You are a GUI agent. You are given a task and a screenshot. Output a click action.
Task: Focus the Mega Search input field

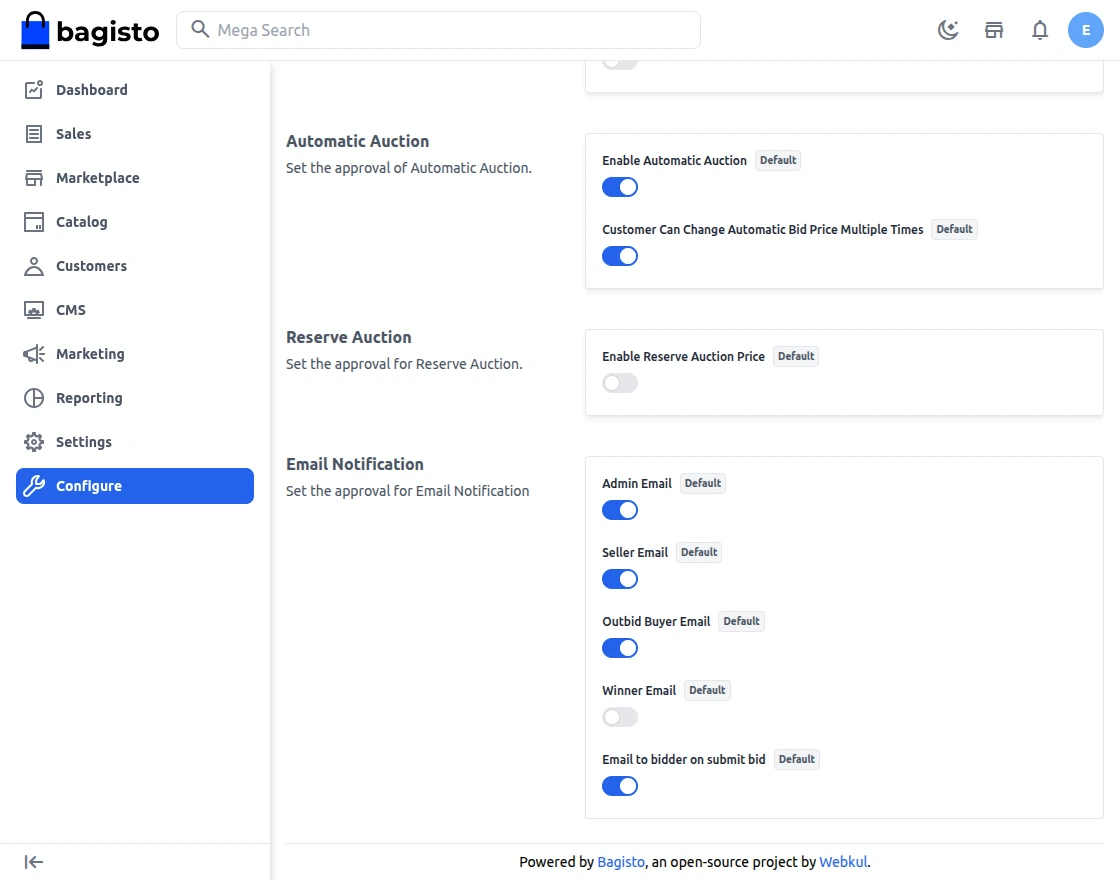[x=438, y=30]
